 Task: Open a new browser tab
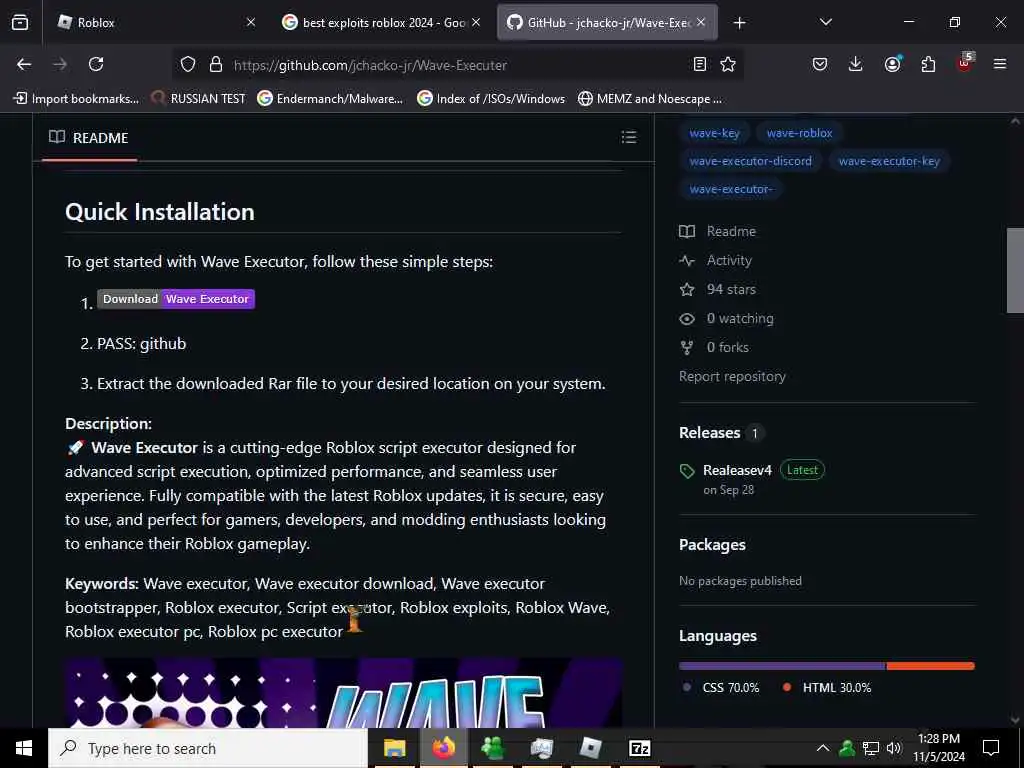point(739,23)
